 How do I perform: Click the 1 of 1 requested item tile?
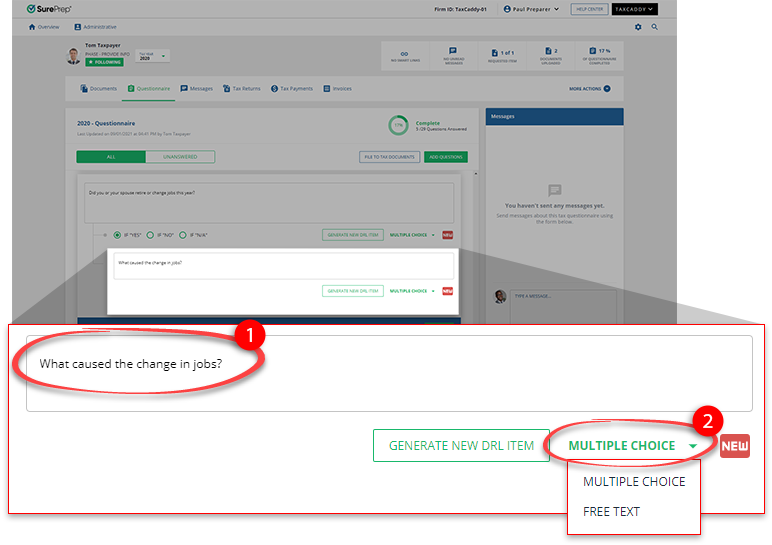502,56
